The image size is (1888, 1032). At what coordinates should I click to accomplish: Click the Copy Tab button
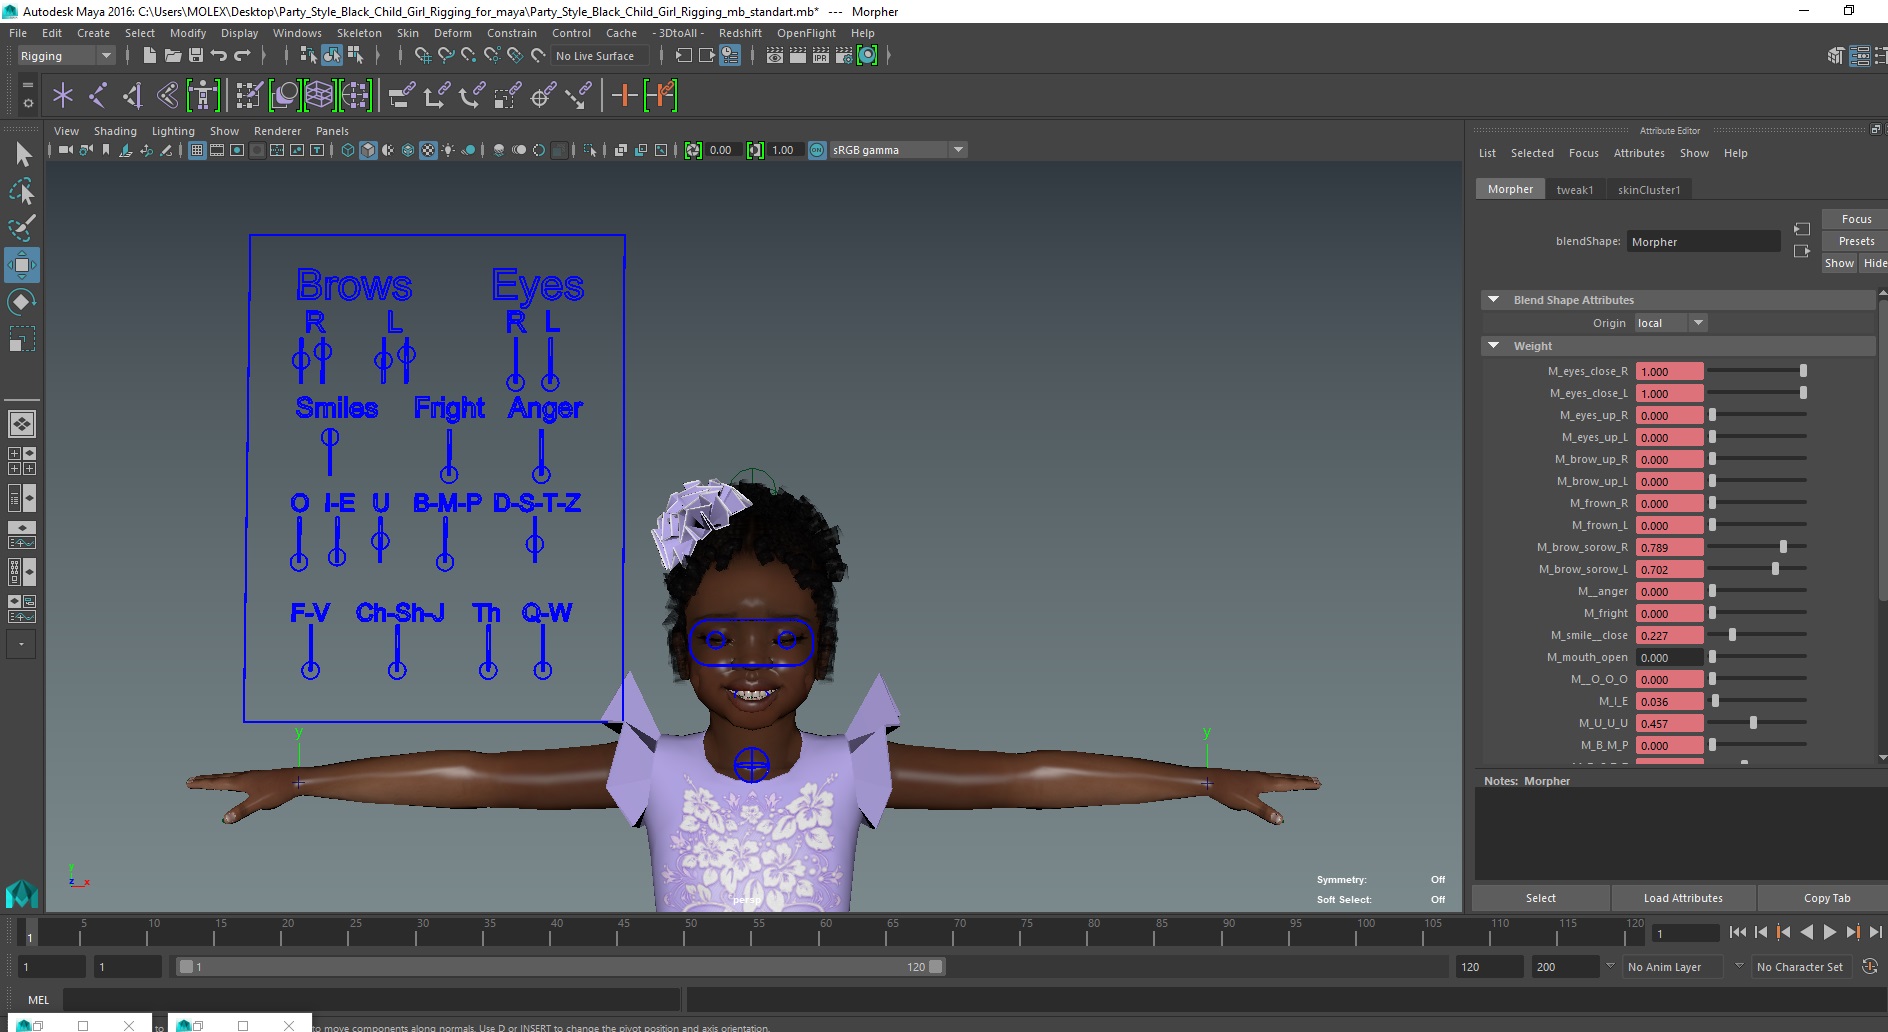pyautogui.click(x=1825, y=898)
